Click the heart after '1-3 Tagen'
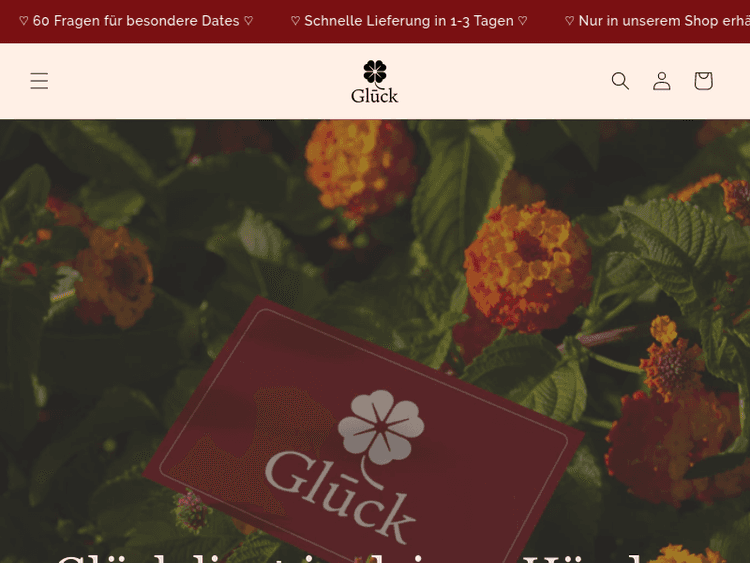Viewport: 750px width, 563px height. (523, 21)
